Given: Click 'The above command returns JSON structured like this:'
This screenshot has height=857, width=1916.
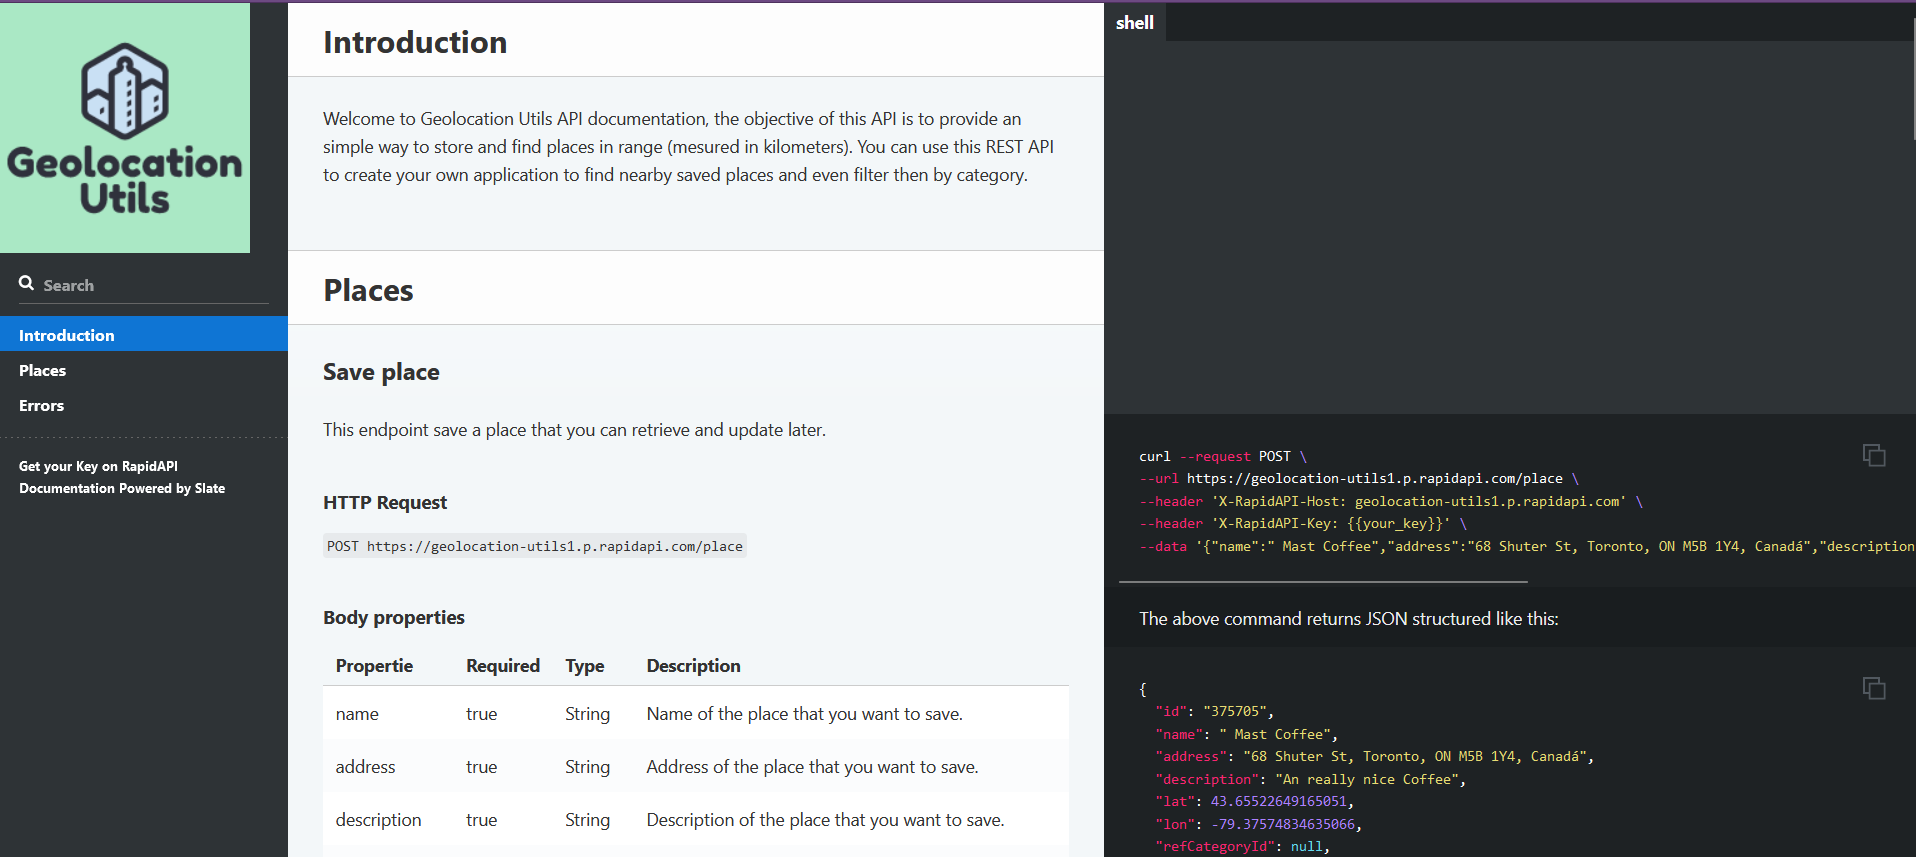Looking at the screenshot, I should pyautogui.click(x=1349, y=619).
